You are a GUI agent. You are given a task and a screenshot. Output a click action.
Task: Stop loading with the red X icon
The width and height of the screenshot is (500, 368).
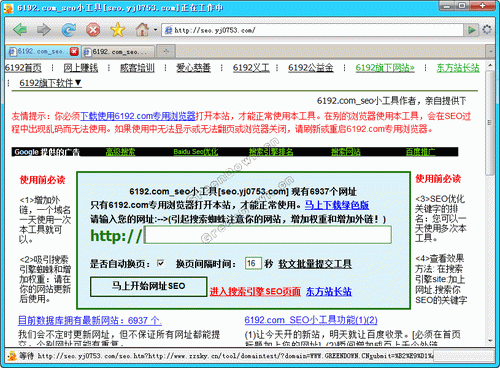(x=93, y=30)
